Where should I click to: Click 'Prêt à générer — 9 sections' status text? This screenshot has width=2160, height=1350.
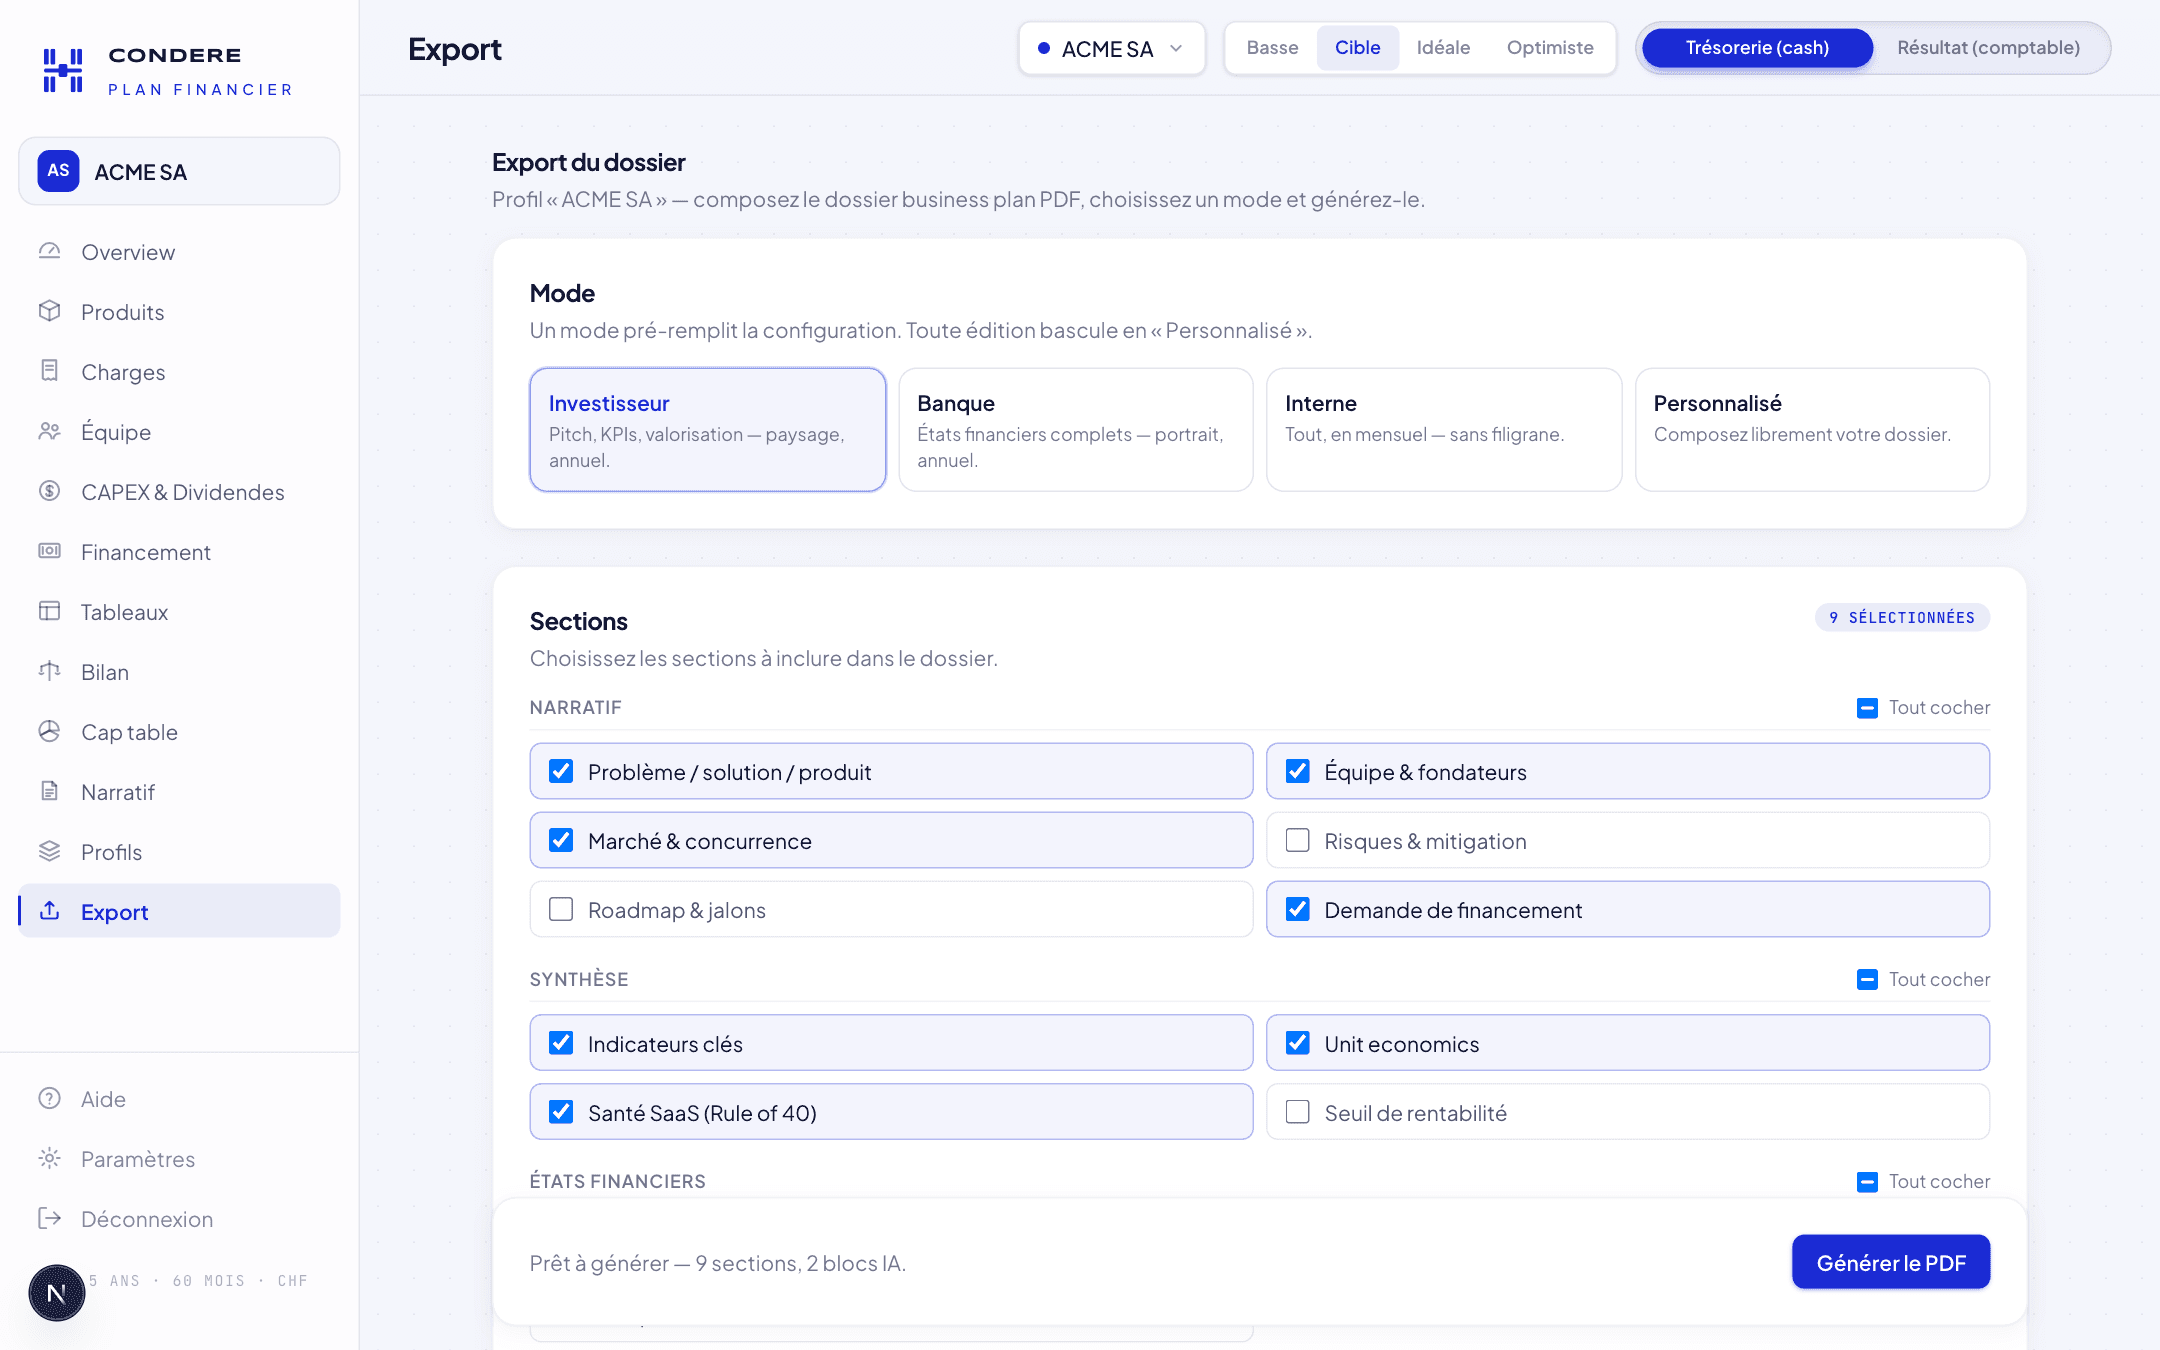pyautogui.click(x=718, y=1263)
